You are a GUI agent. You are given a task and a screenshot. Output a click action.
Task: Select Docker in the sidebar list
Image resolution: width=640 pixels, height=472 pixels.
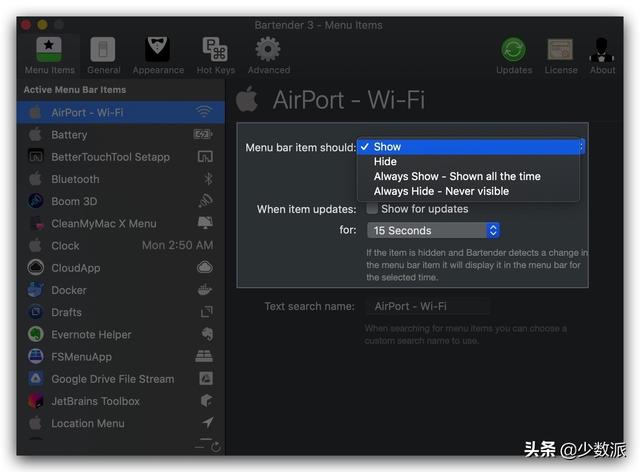(121, 290)
